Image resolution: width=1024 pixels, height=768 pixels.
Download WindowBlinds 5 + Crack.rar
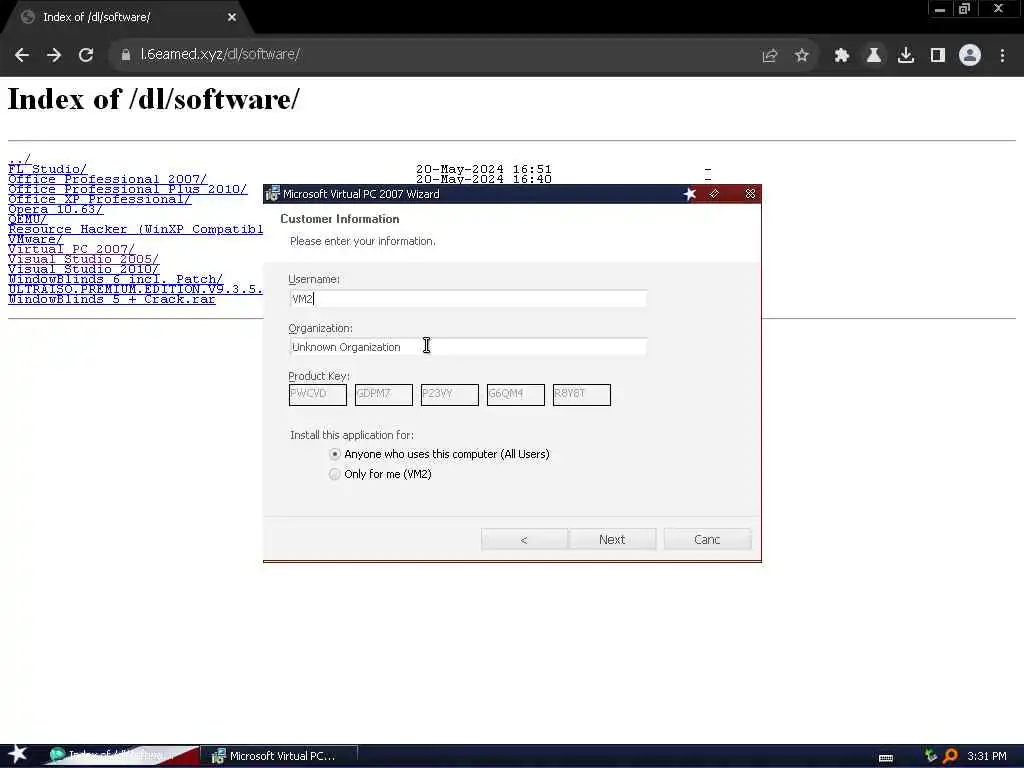tap(112, 299)
